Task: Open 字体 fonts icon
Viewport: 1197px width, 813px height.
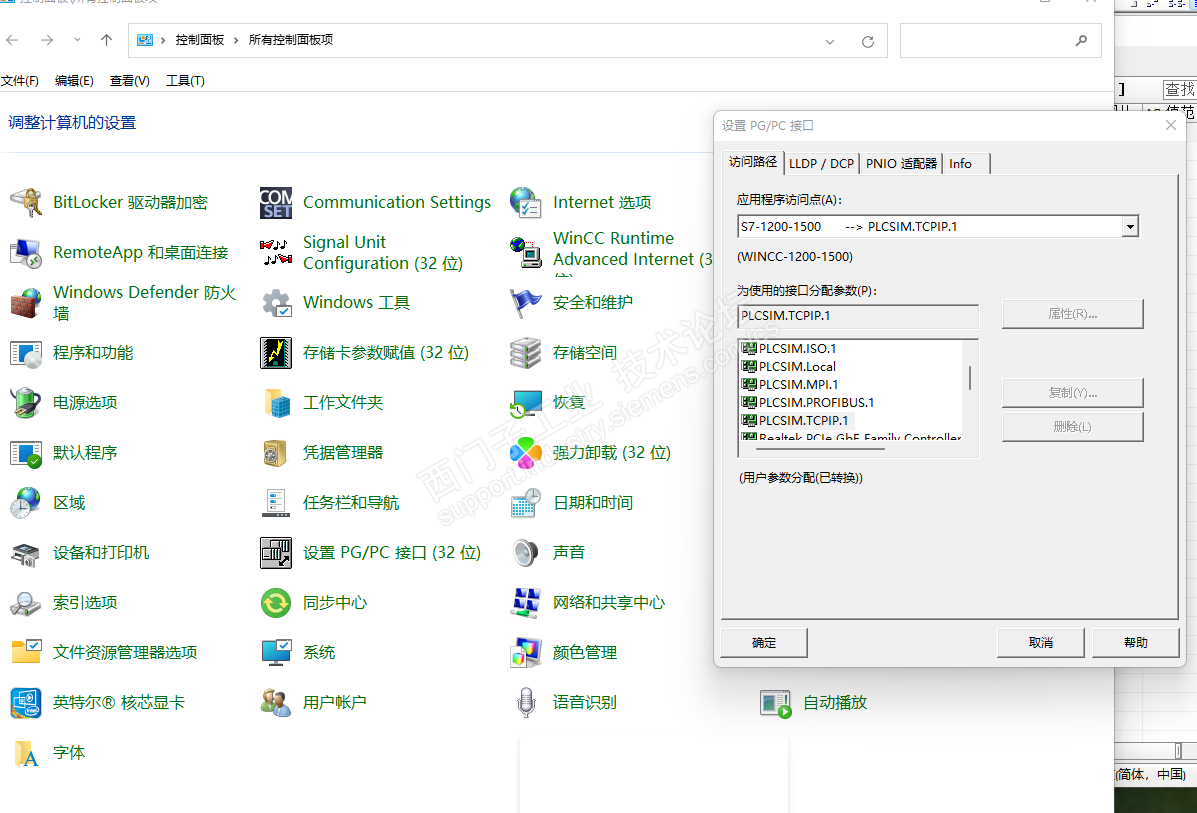Action: coord(26,753)
